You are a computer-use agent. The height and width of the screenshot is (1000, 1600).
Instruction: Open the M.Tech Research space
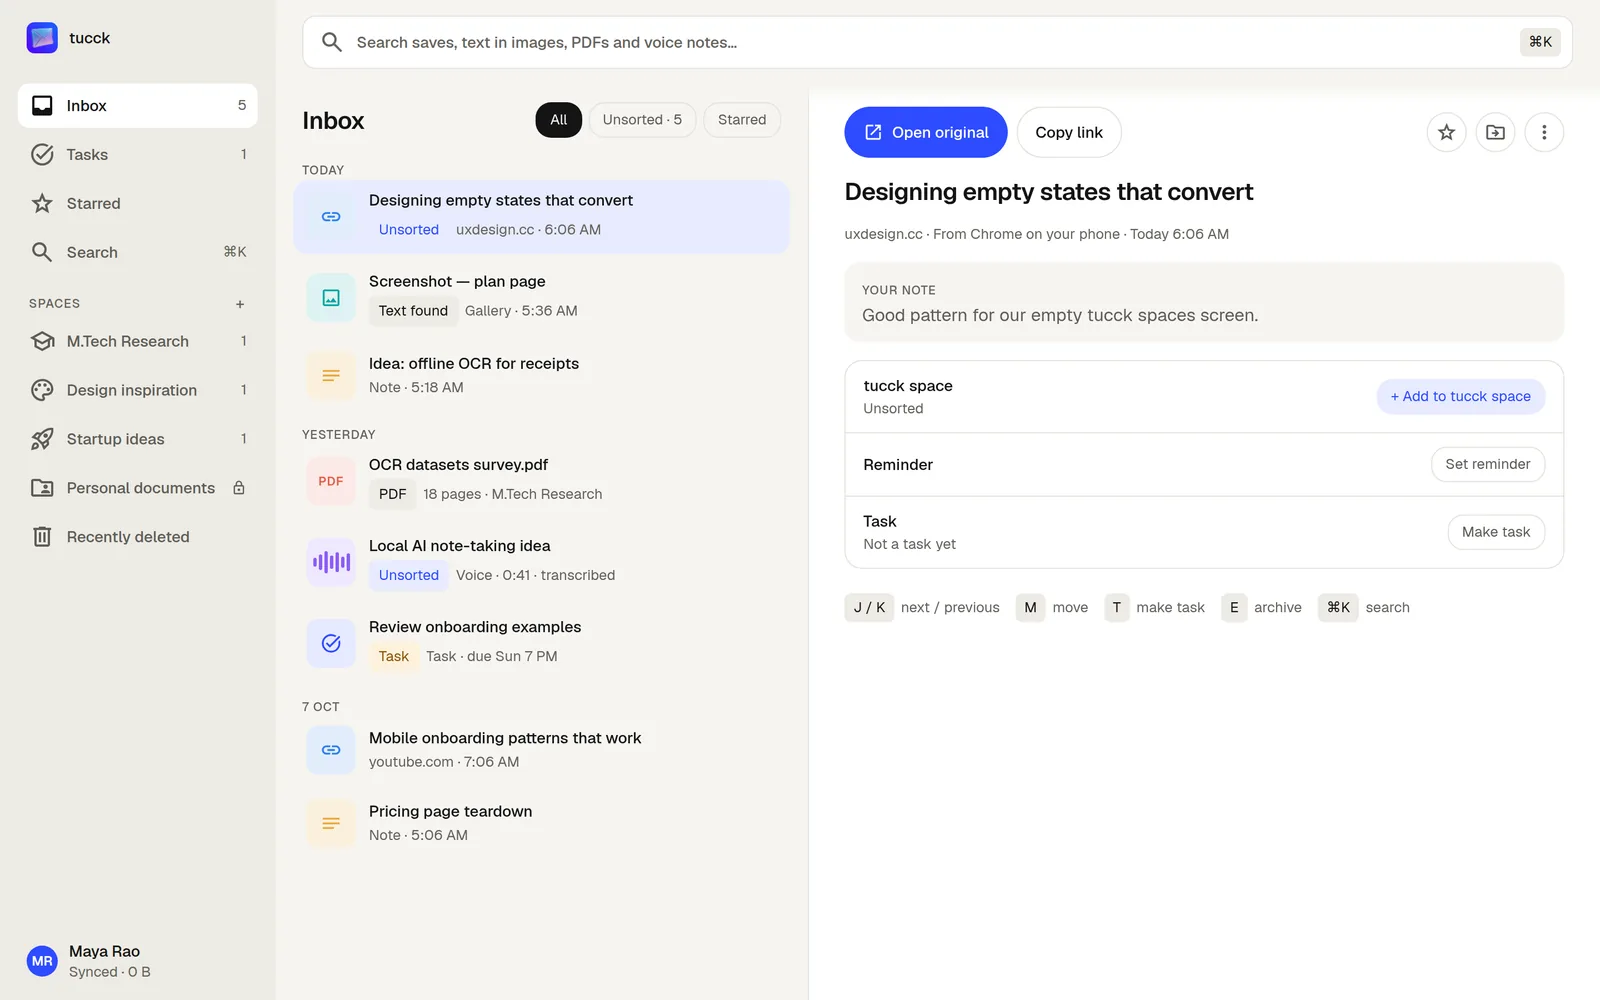point(137,342)
